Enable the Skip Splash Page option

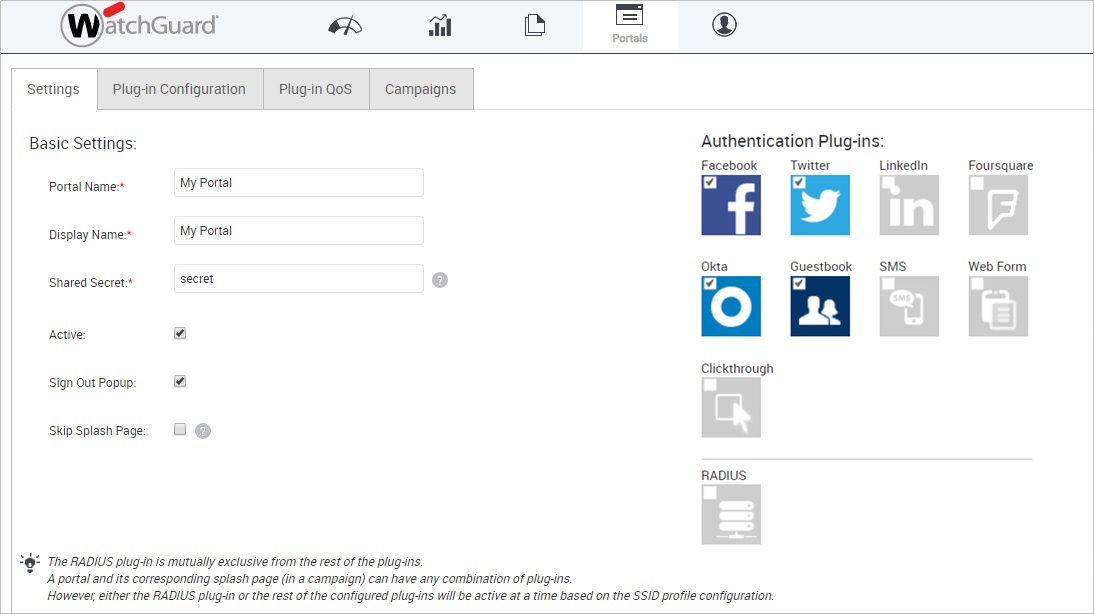point(179,428)
